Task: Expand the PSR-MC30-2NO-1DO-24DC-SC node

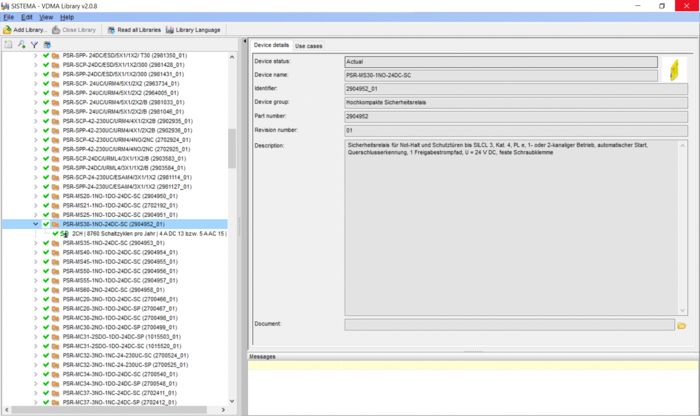Action: (36, 318)
